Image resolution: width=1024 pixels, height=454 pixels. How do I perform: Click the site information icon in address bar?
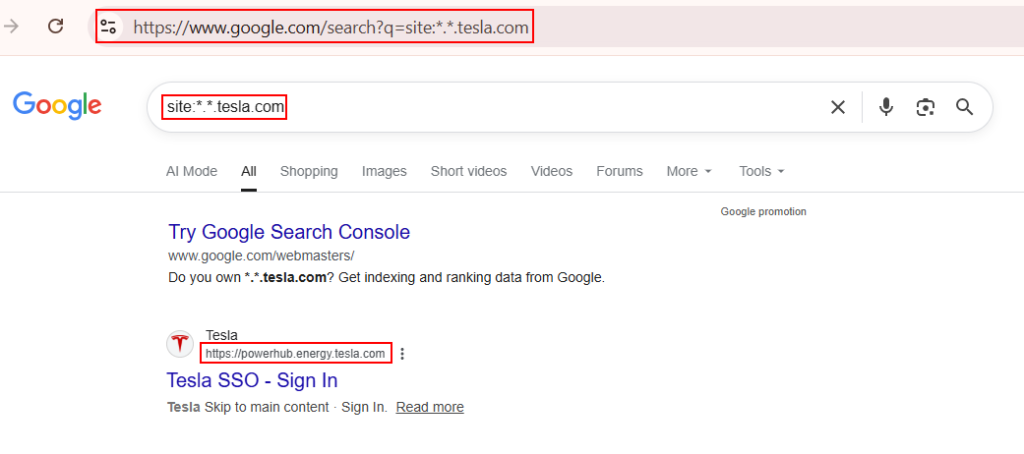pyautogui.click(x=109, y=28)
